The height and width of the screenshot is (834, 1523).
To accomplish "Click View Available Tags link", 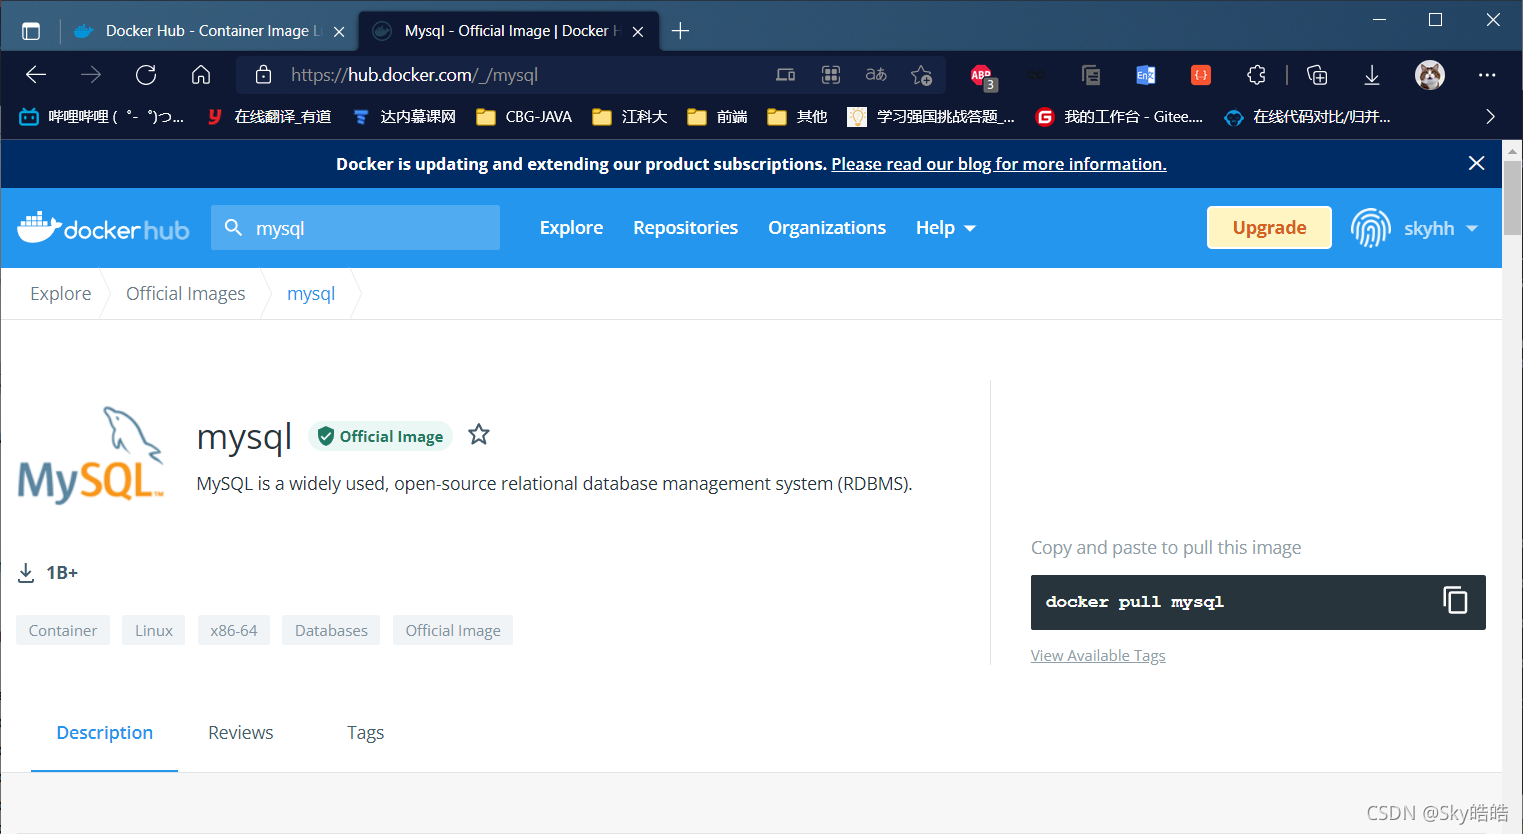I will point(1098,656).
